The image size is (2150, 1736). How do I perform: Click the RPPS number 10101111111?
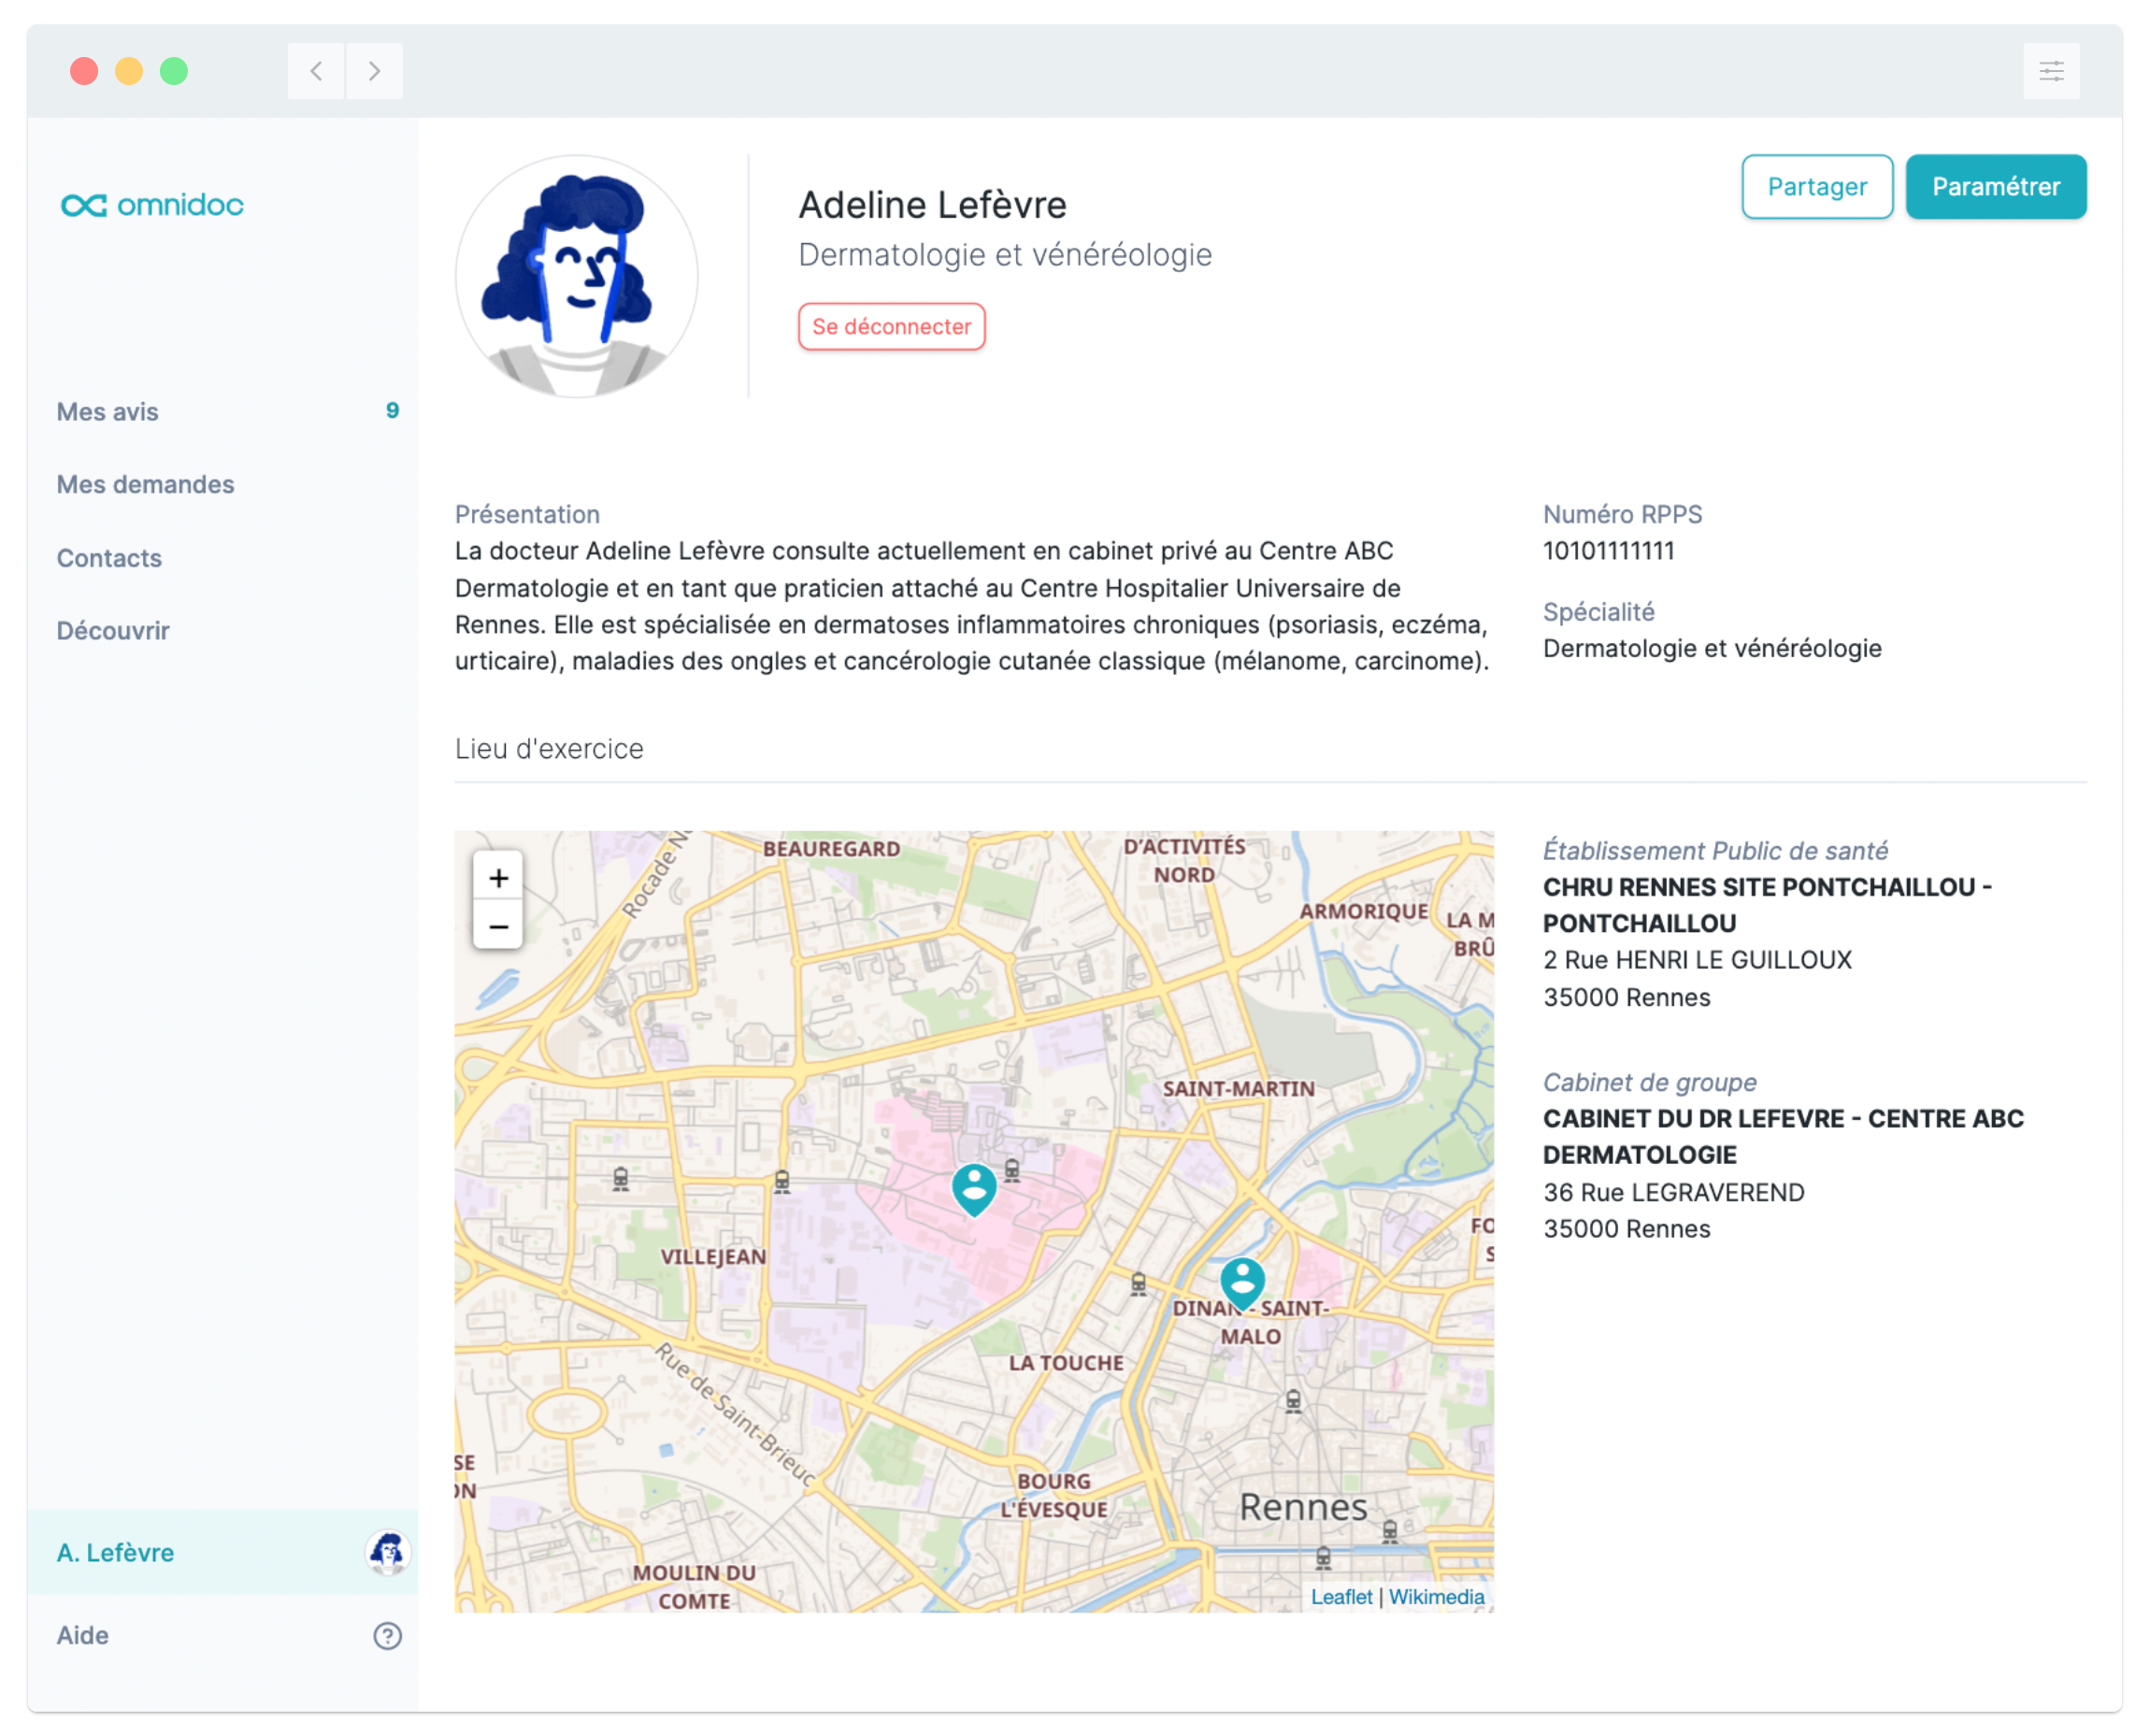pyautogui.click(x=1608, y=551)
